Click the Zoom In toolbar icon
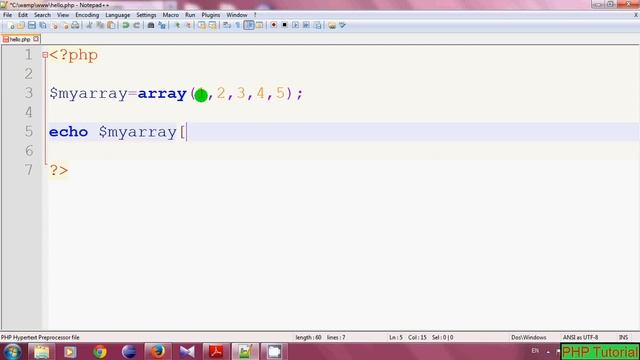Viewport: 640px width, 360px height. click(x=177, y=25)
